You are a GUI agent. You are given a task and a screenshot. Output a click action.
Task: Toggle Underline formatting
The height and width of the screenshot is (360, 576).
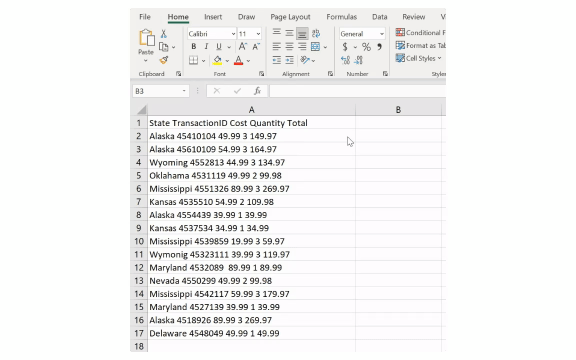pyautogui.click(x=219, y=47)
